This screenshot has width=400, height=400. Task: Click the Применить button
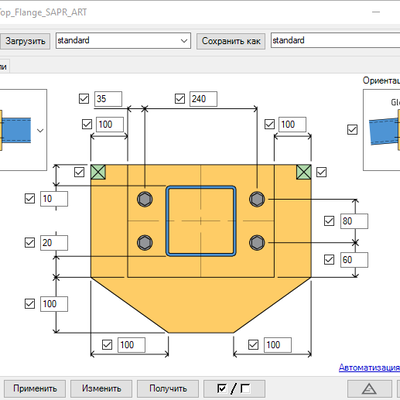click(35, 388)
